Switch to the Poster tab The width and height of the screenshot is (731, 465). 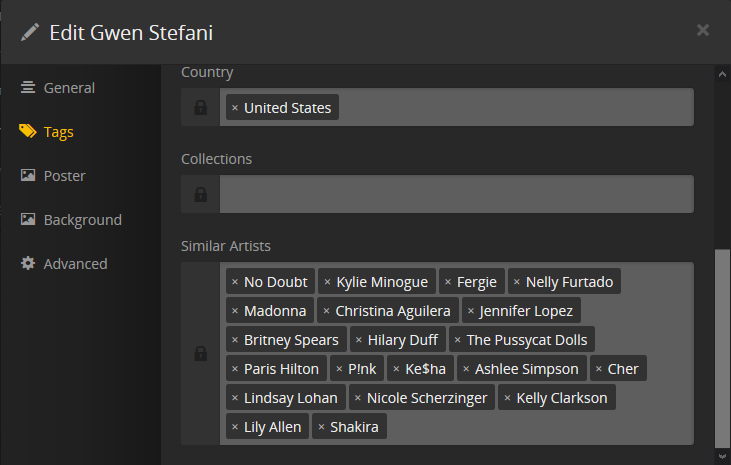pos(64,176)
